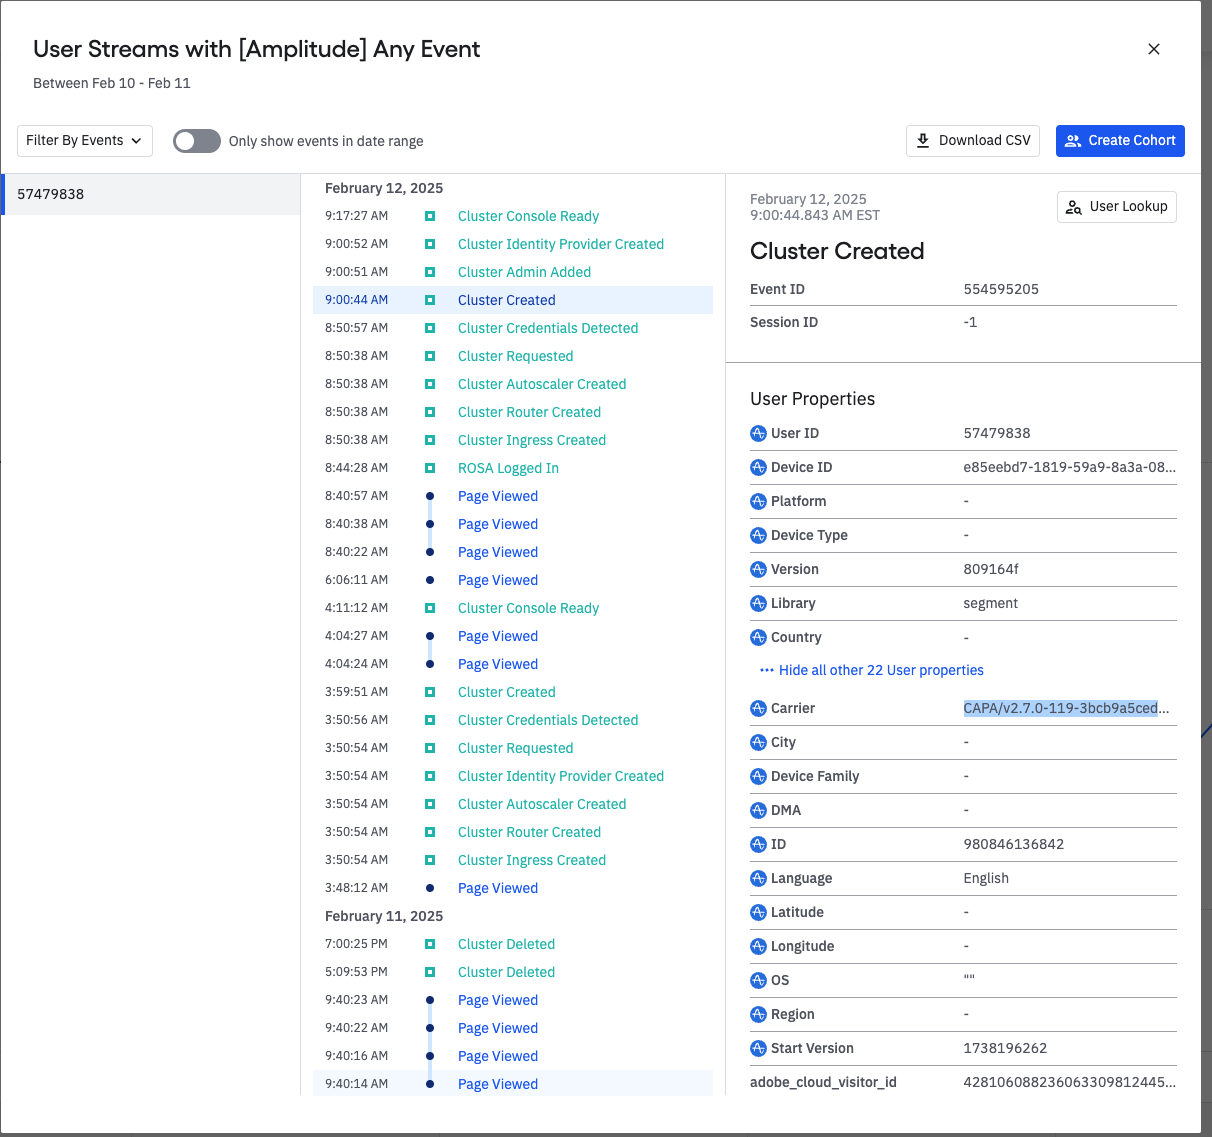Open the 9:17:27 AM Cluster Console Ready event
Screen dimensions: 1212x1137
click(513, 216)
